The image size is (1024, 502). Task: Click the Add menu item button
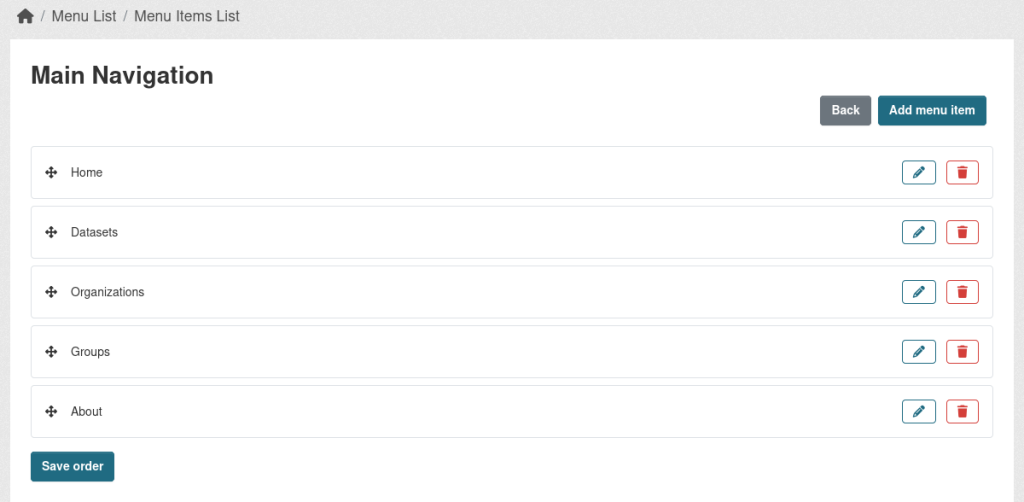931,110
